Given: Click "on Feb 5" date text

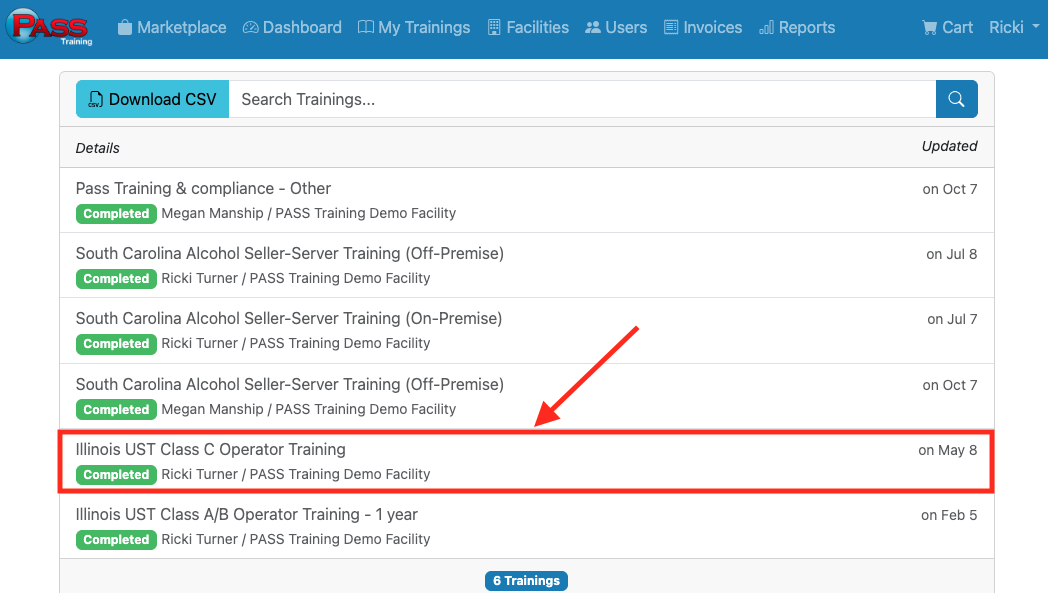Looking at the screenshot, I should click(948, 515).
